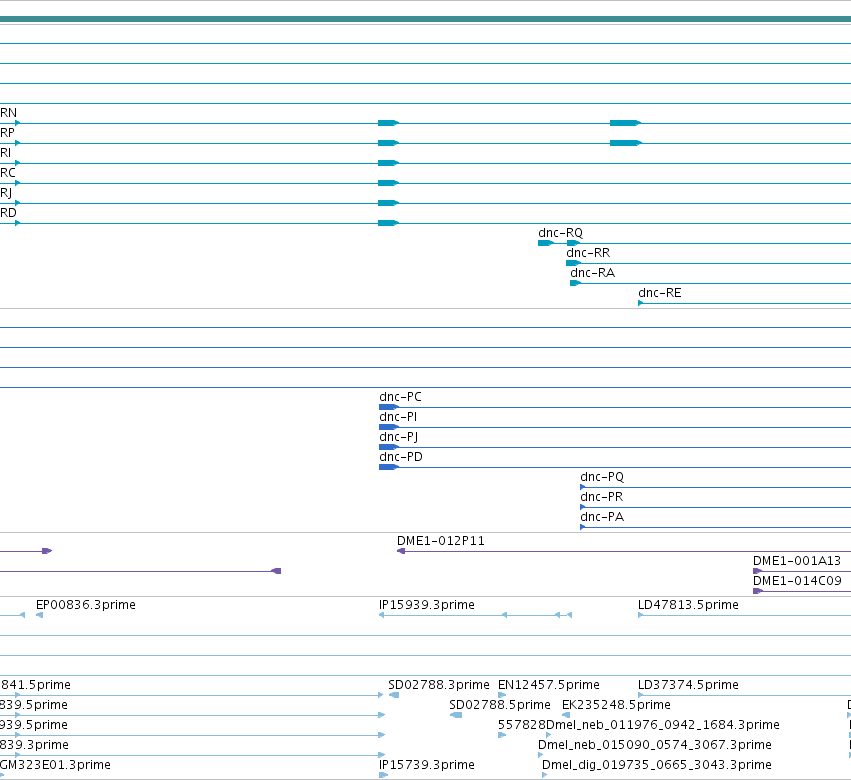Image resolution: width=851 pixels, height=780 pixels.
Task: Click the IP15939.3prime EST label
Action: click(427, 605)
